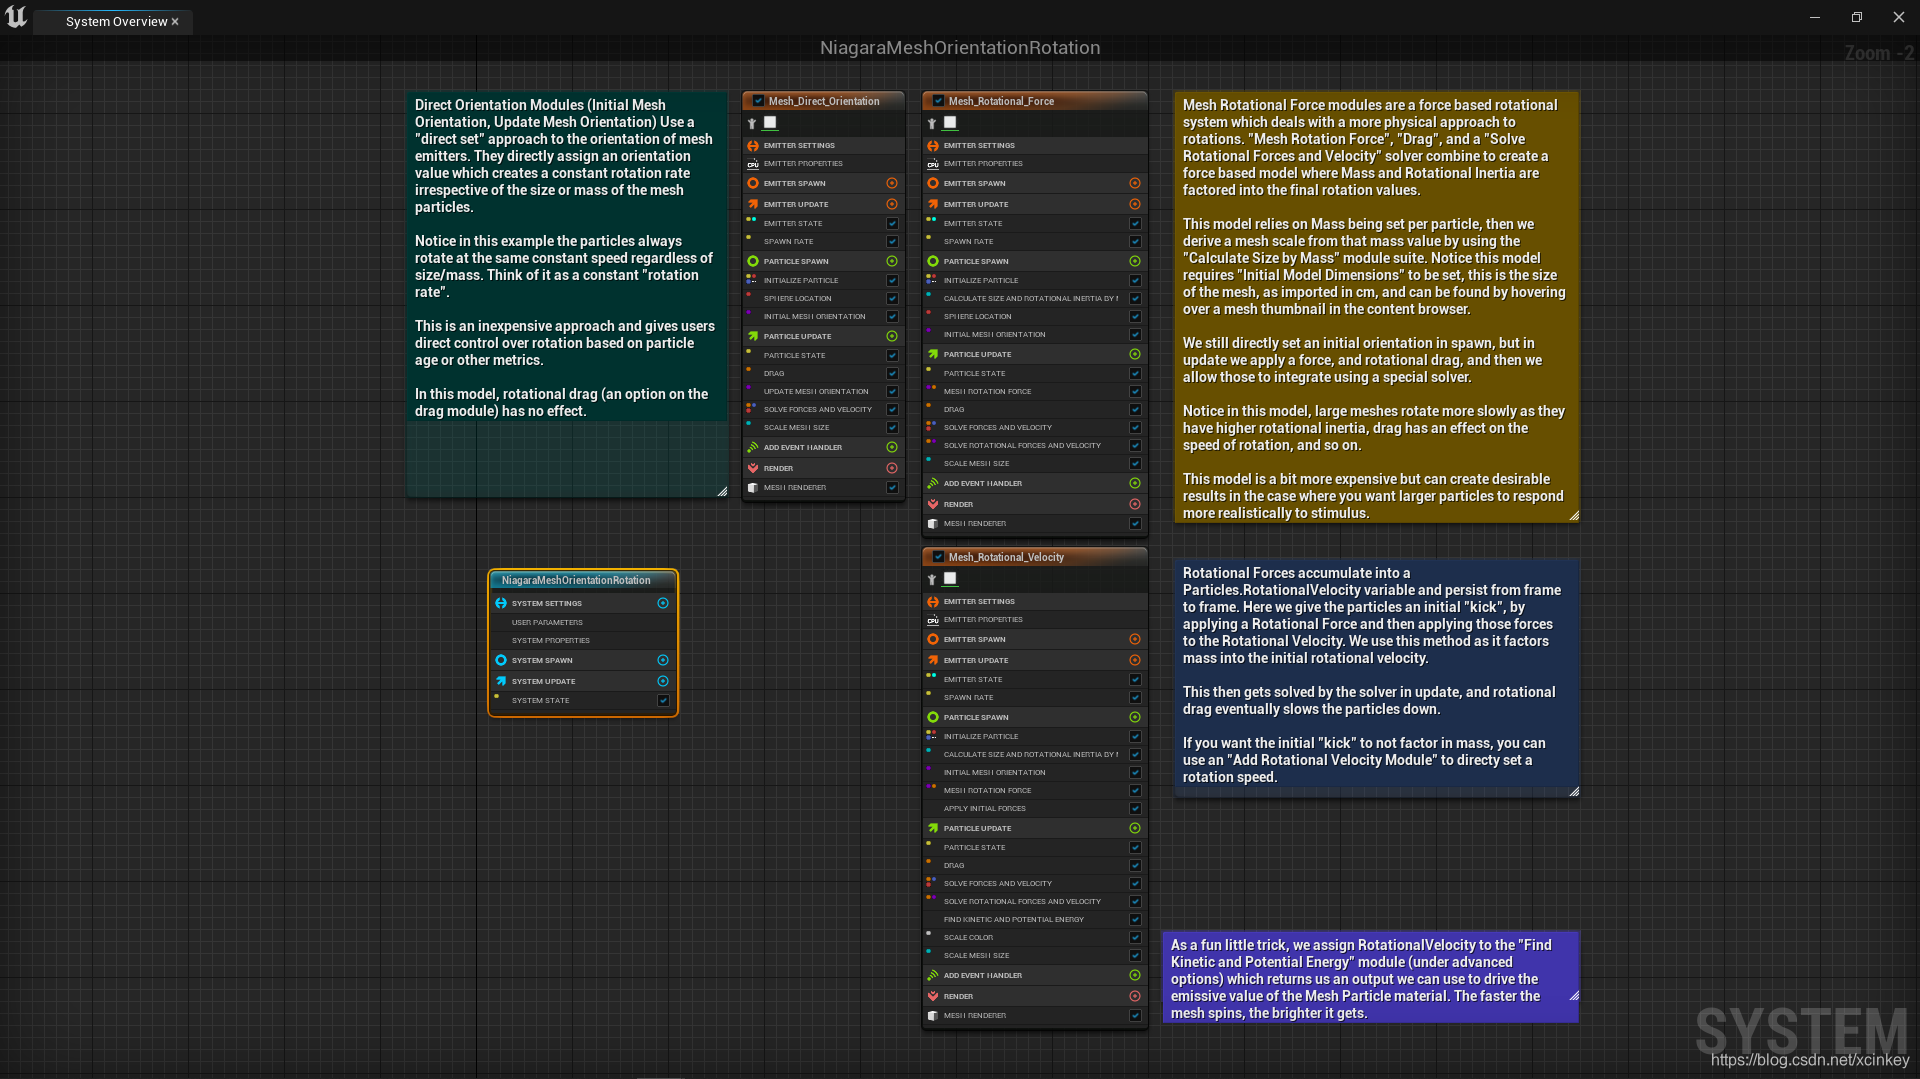Viewport: 1920px width, 1079px height.
Task: Select System Properties in system node
Action: (583, 641)
